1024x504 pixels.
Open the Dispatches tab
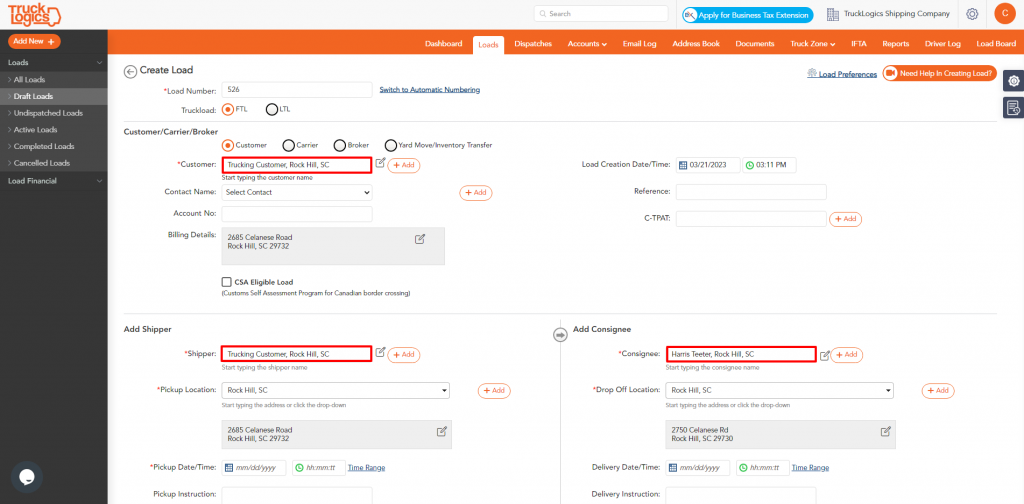pos(533,44)
